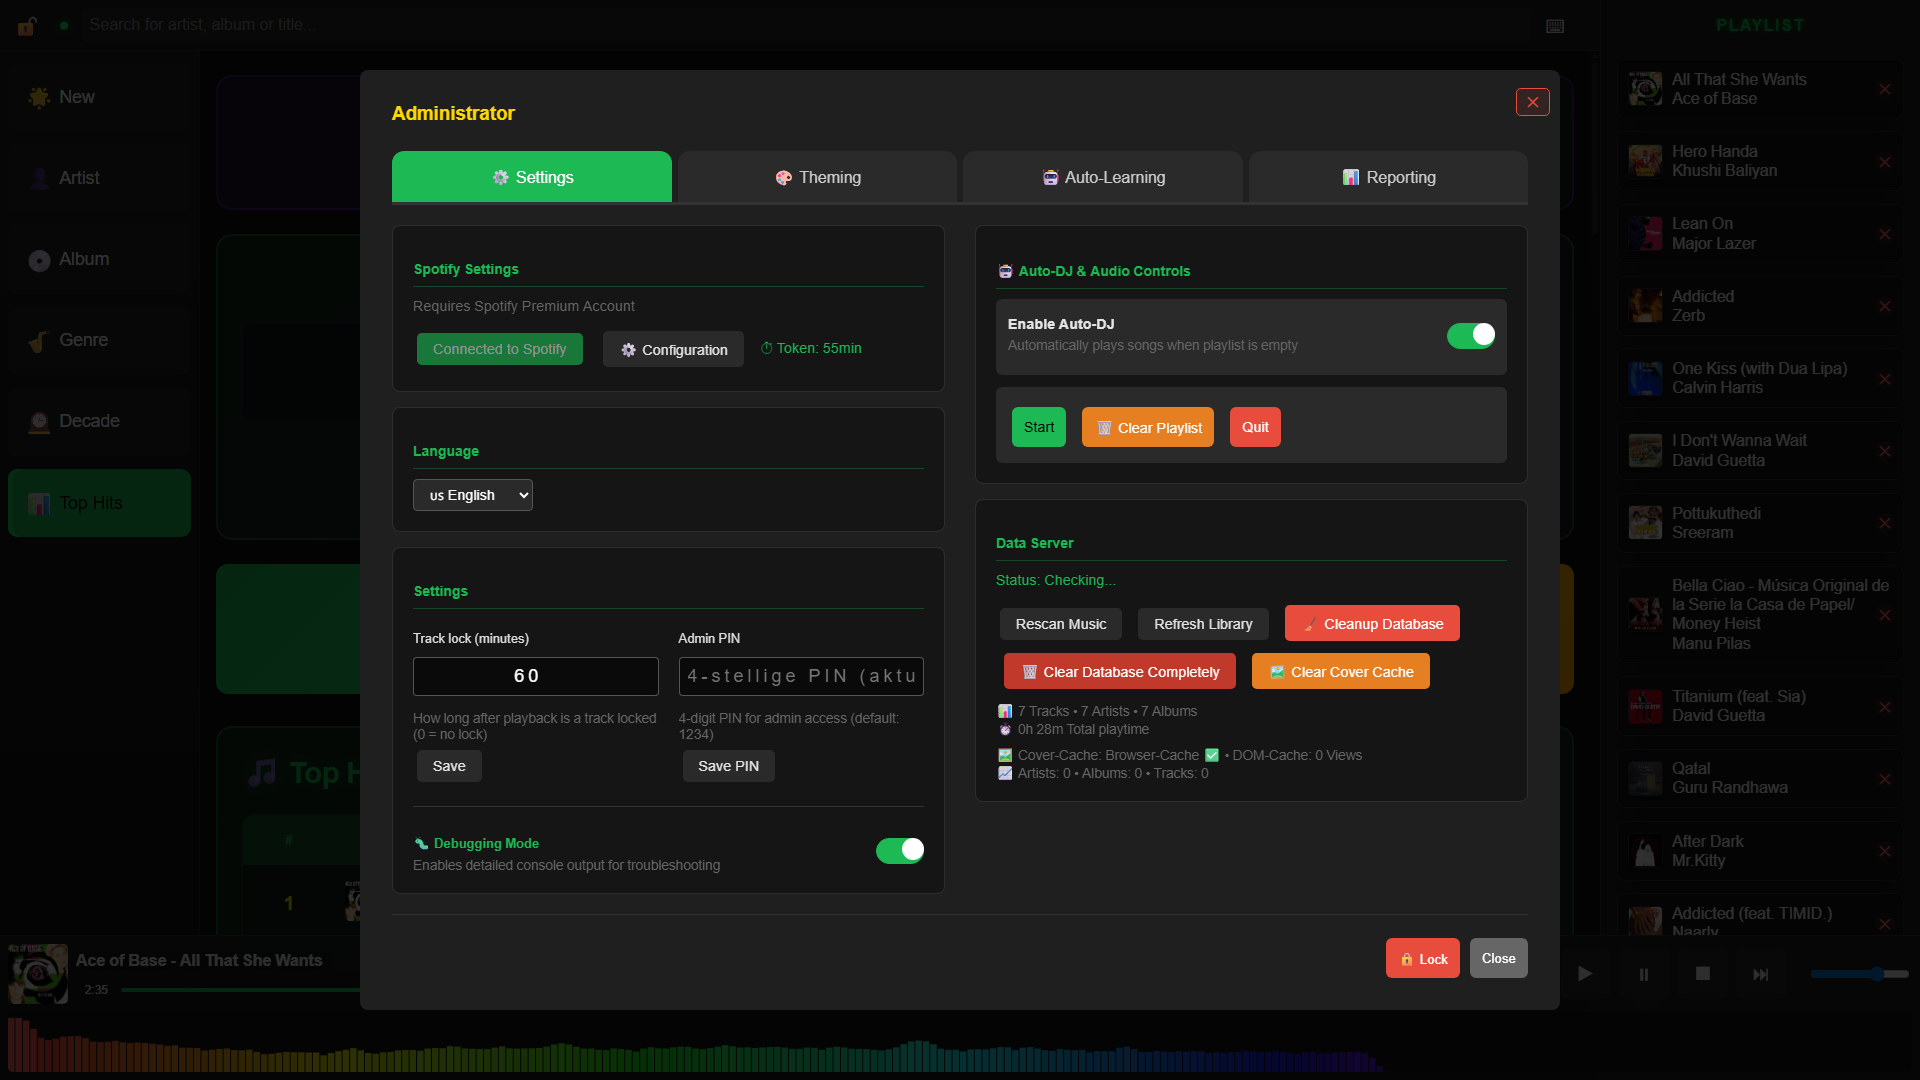This screenshot has width=1920, height=1080.
Task: Click the padlock icon in the top left
Action: point(26,25)
